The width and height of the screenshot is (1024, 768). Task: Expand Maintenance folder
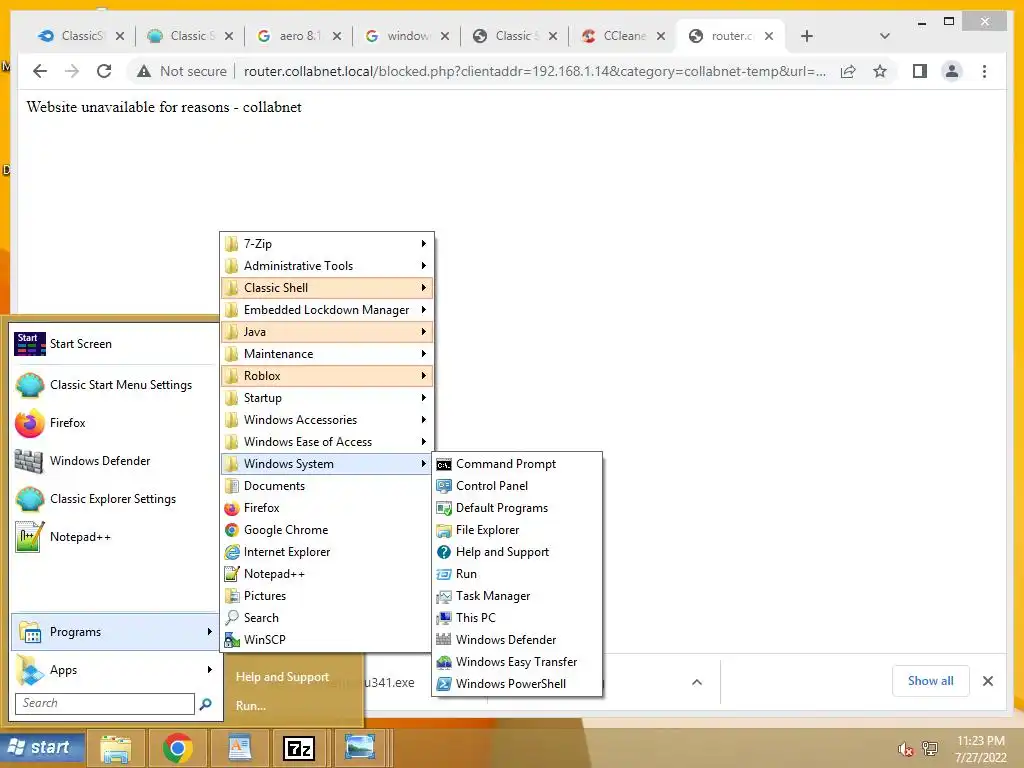tap(327, 354)
